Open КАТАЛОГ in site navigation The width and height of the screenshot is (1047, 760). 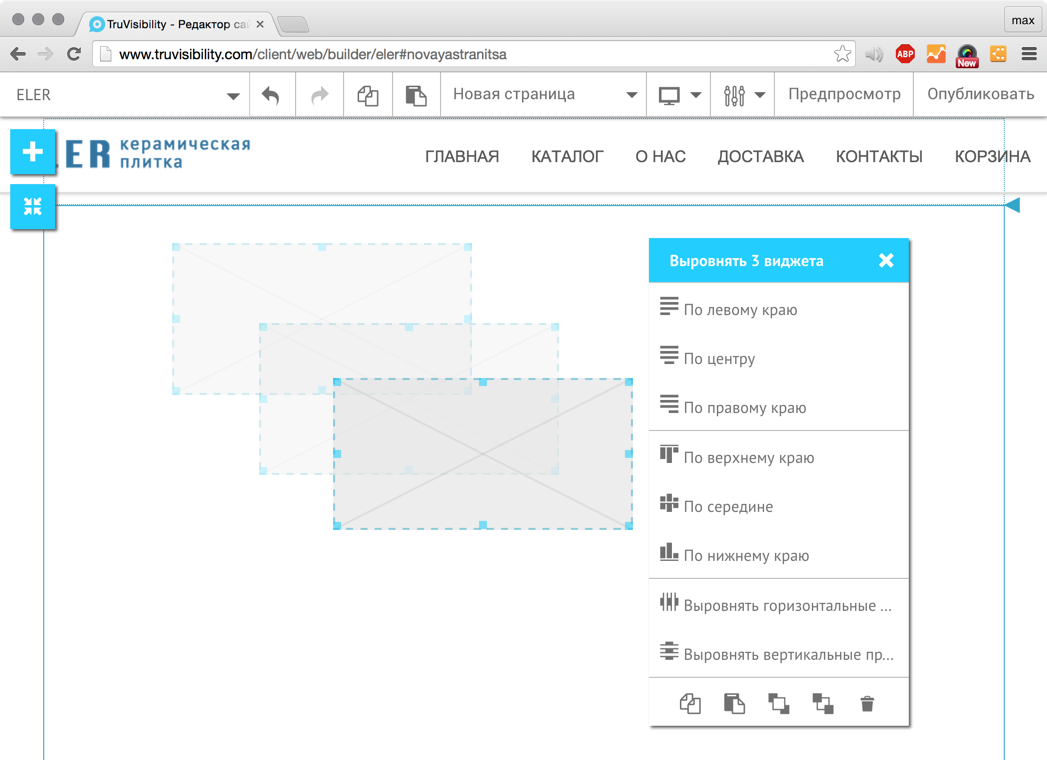coord(568,156)
